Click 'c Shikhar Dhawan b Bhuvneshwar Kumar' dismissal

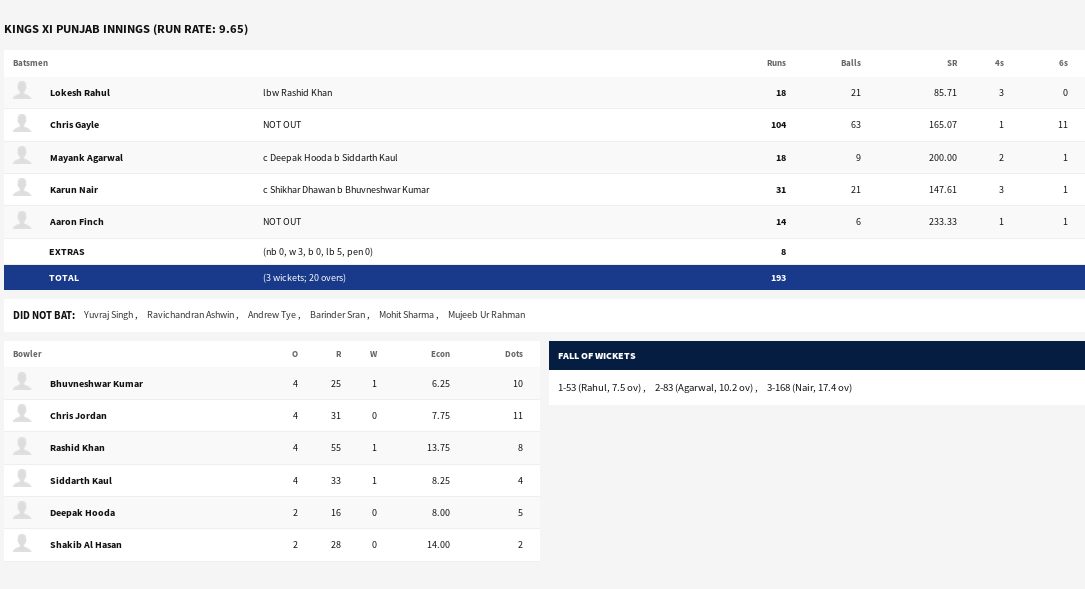(x=346, y=190)
